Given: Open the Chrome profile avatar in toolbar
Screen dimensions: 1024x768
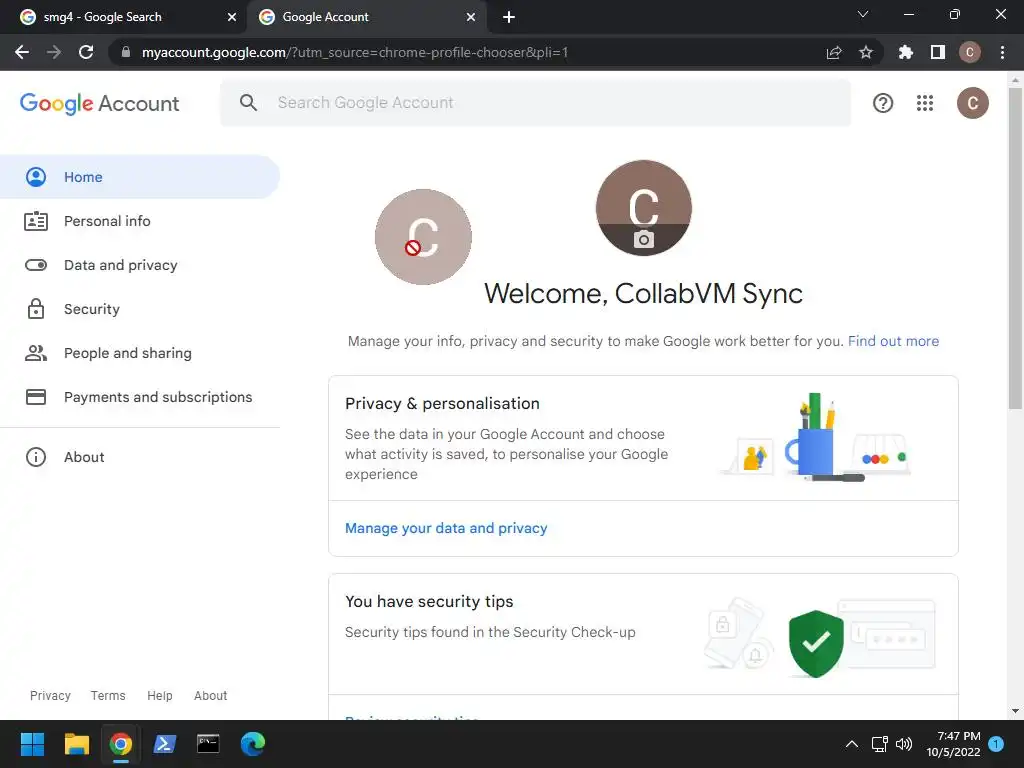Looking at the screenshot, I should tap(970, 52).
